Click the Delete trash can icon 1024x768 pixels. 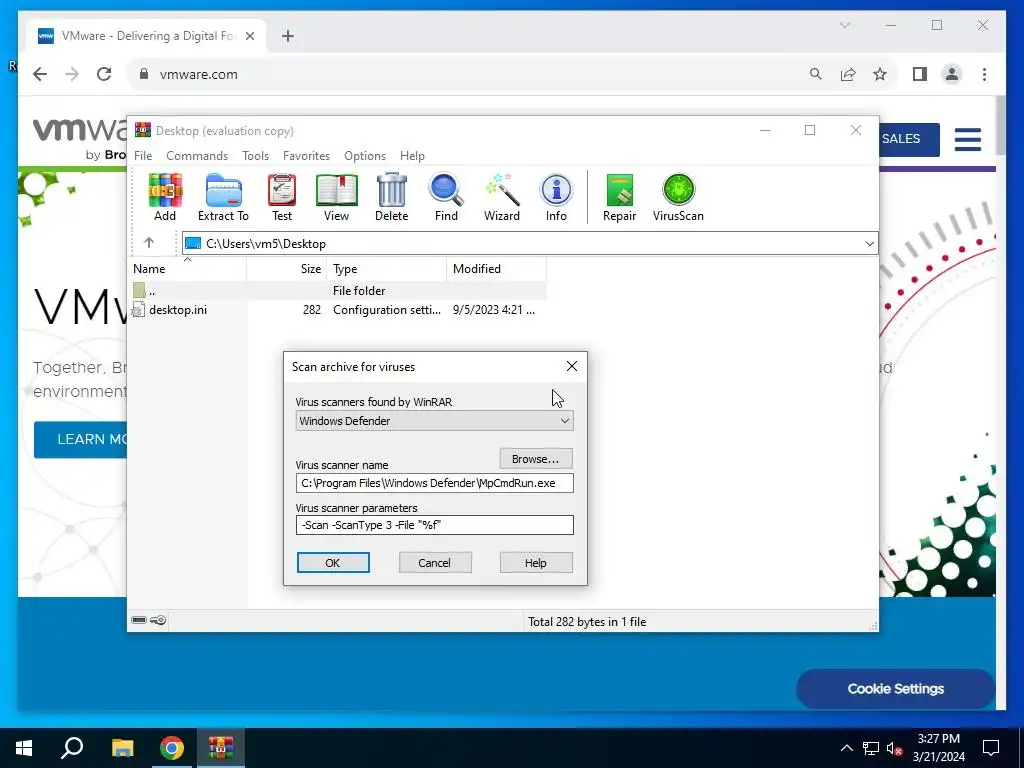(x=391, y=197)
